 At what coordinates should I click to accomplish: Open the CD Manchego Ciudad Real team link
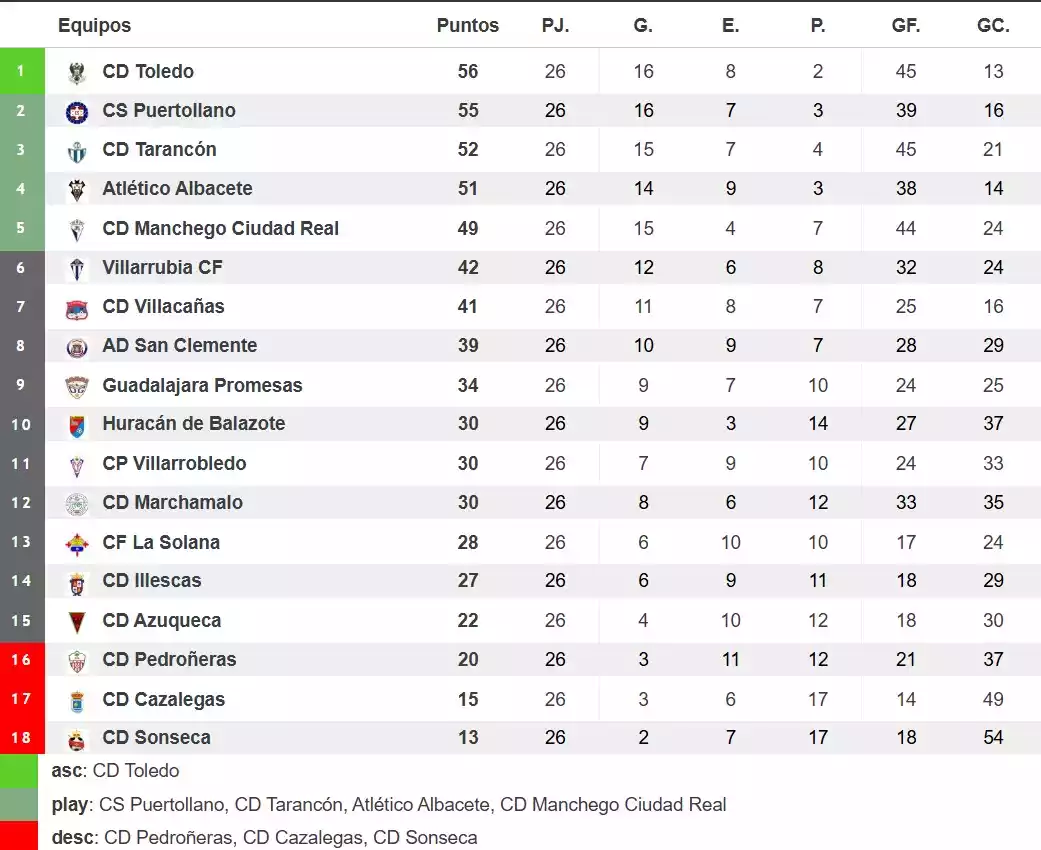(220, 229)
